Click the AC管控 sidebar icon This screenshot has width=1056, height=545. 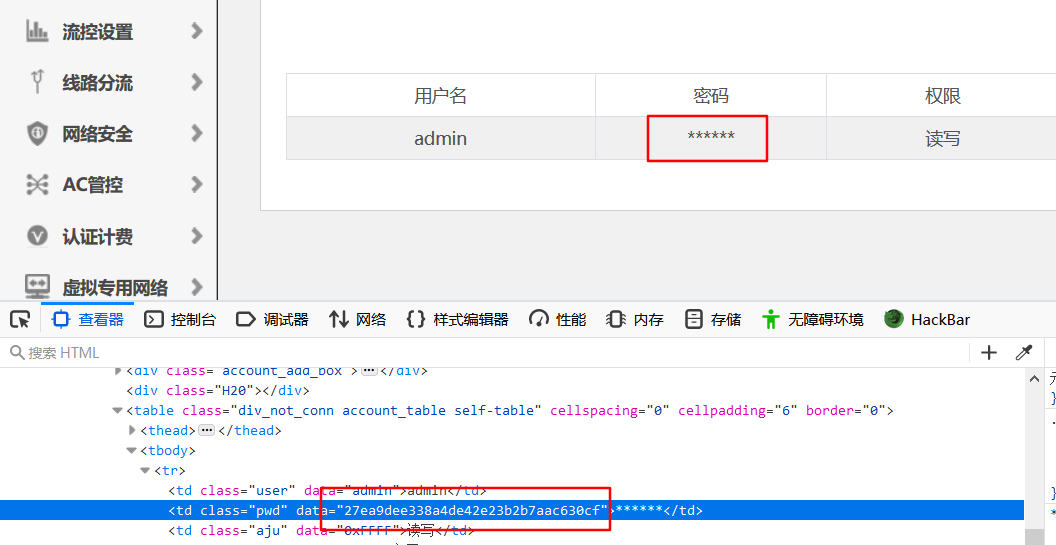(x=37, y=185)
